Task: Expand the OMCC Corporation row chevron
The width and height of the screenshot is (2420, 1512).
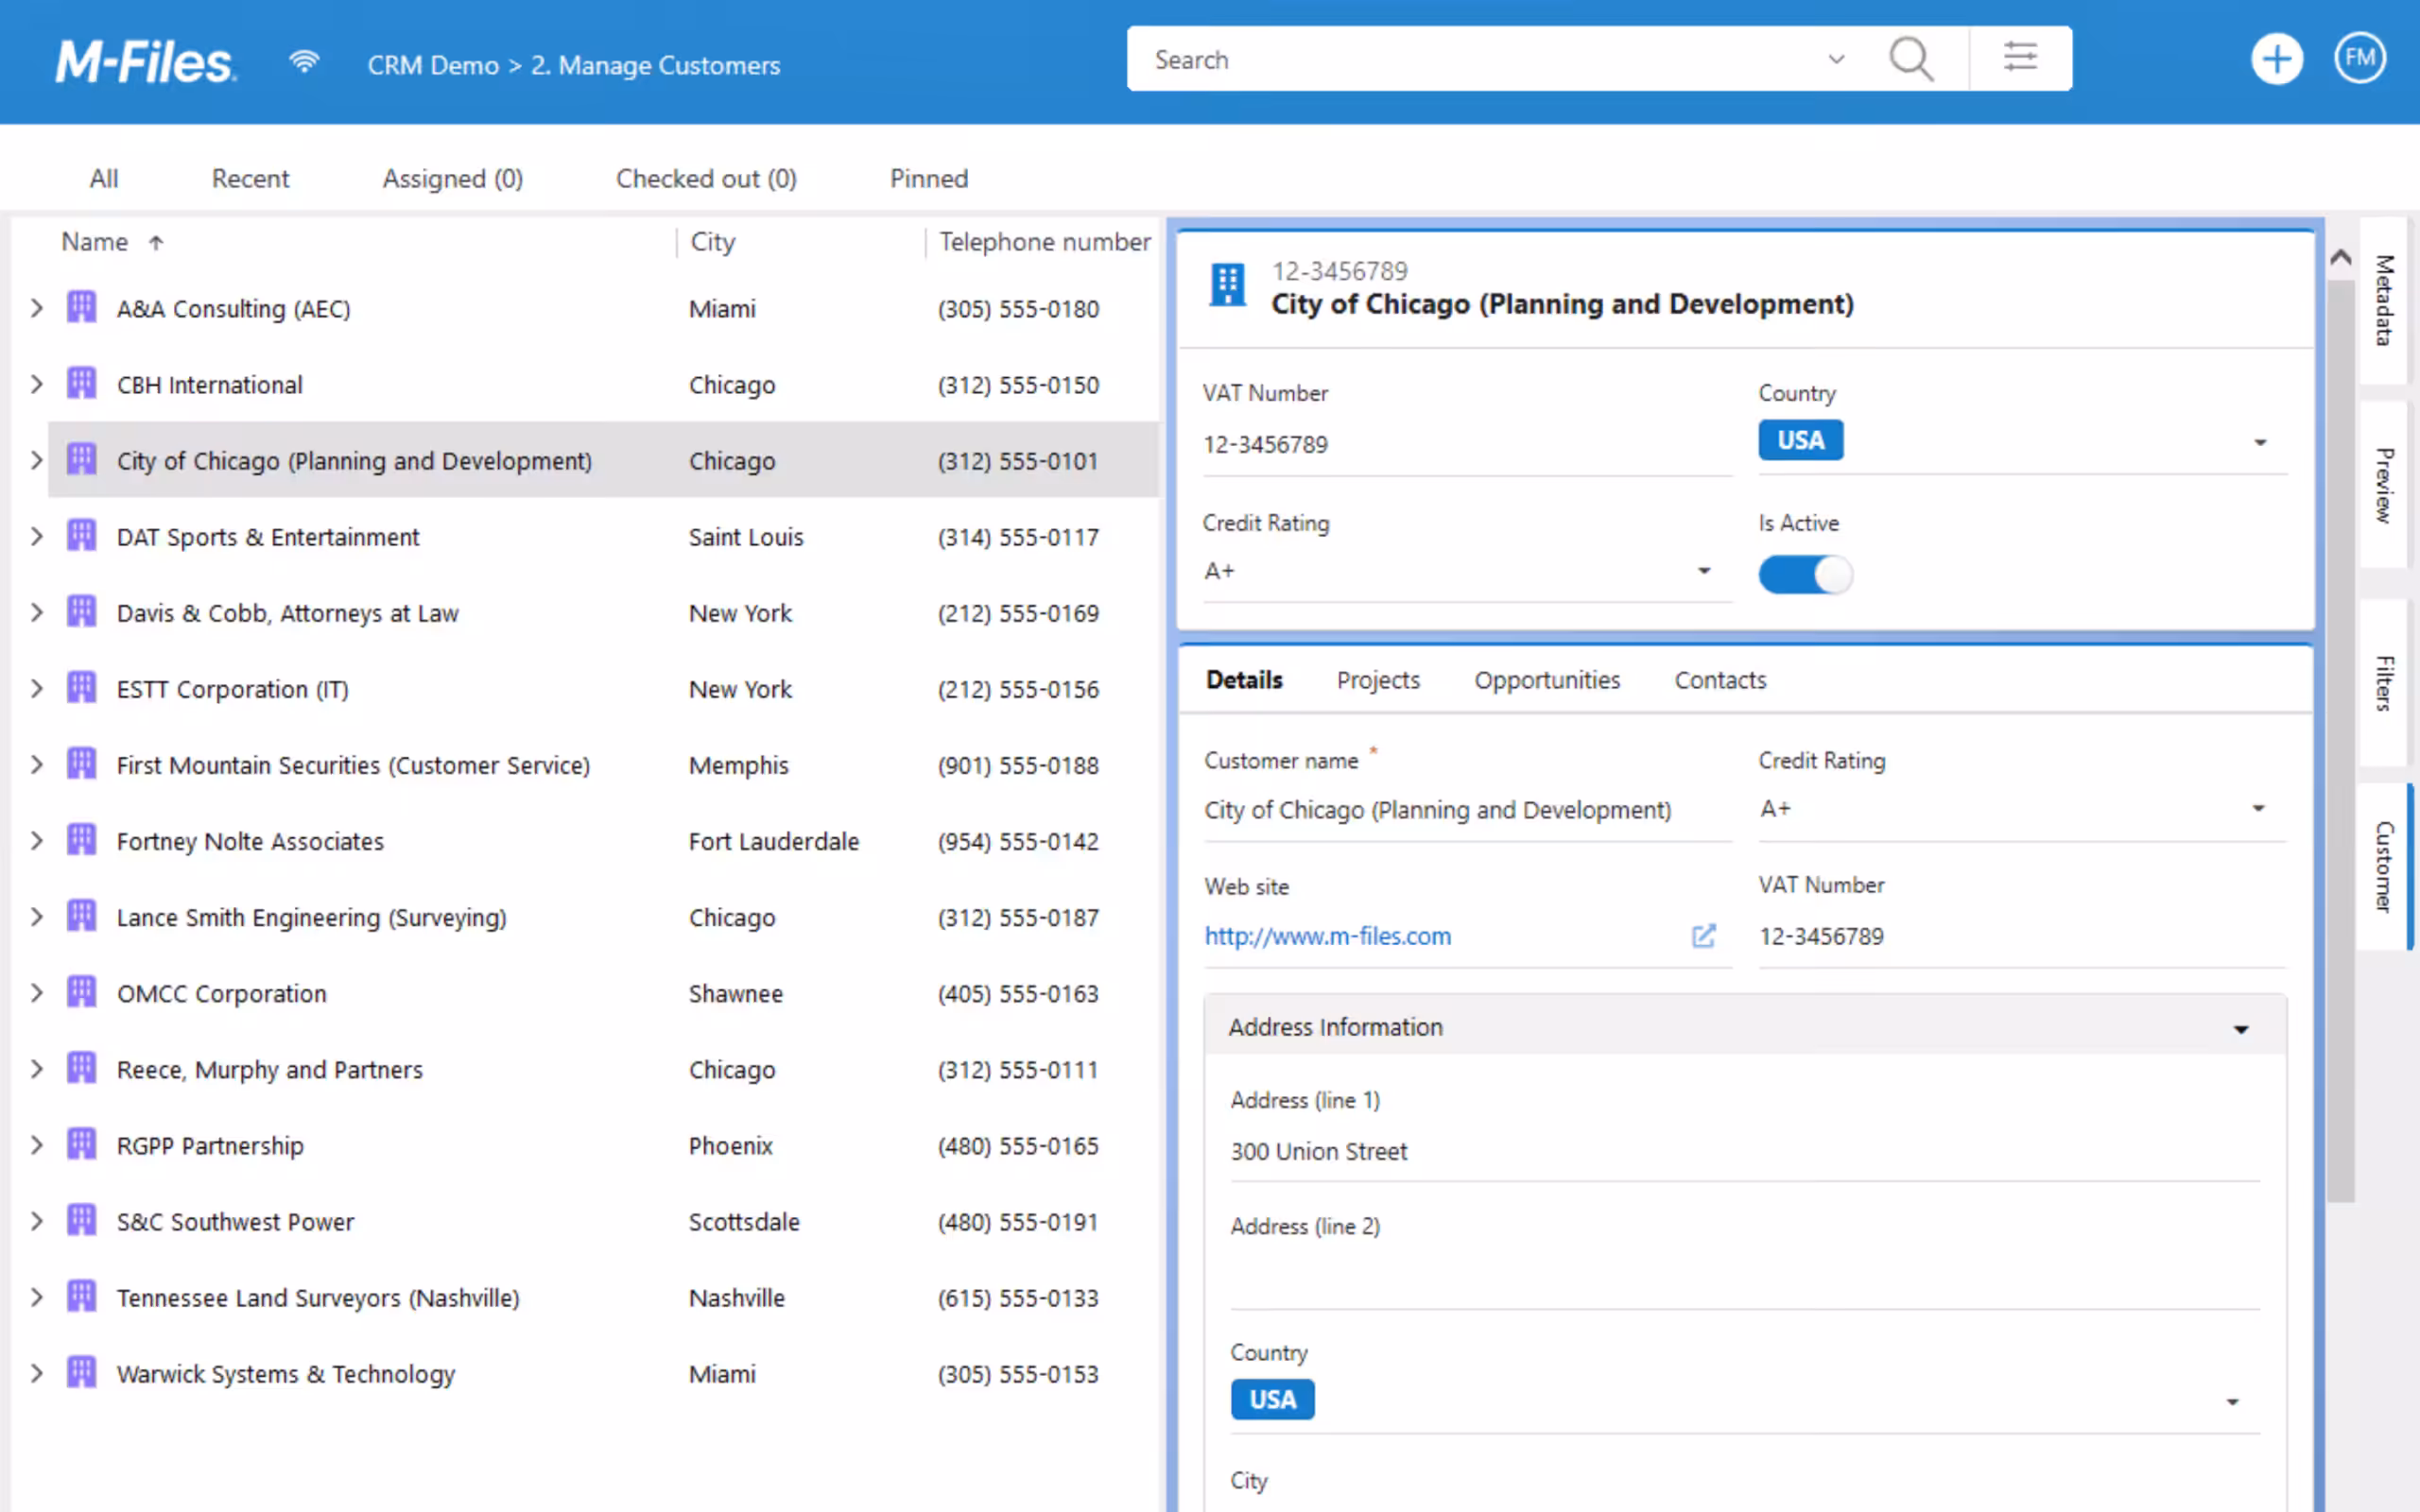Action: point(36,992)
